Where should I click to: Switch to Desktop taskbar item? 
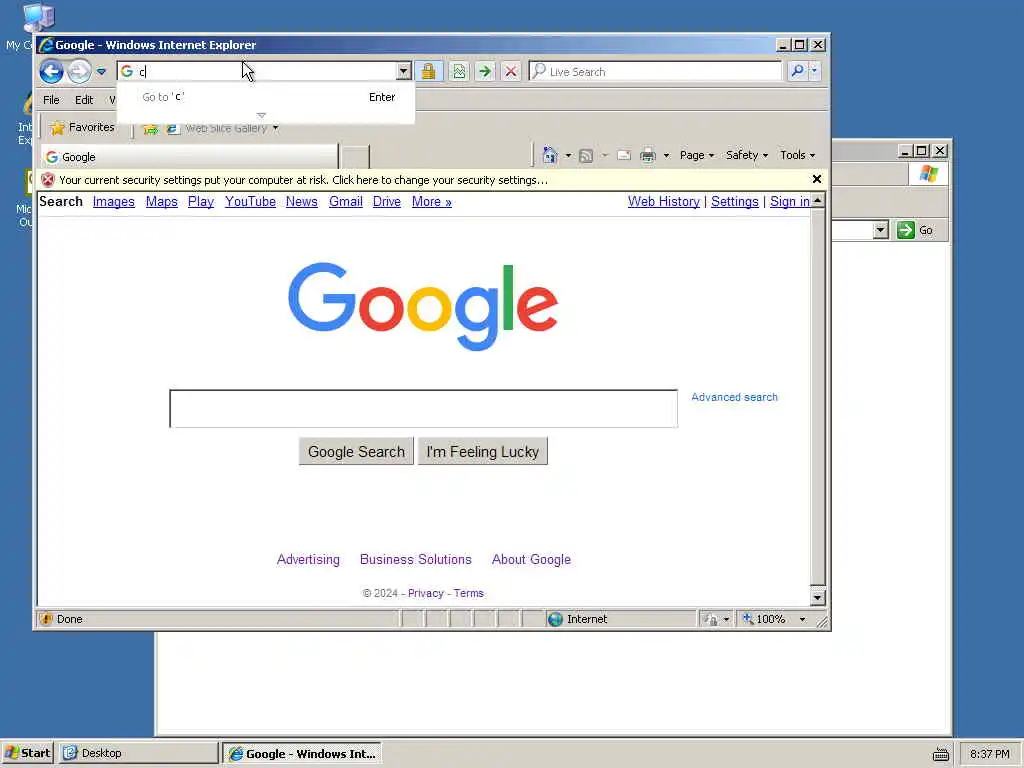tap(138, 753)
